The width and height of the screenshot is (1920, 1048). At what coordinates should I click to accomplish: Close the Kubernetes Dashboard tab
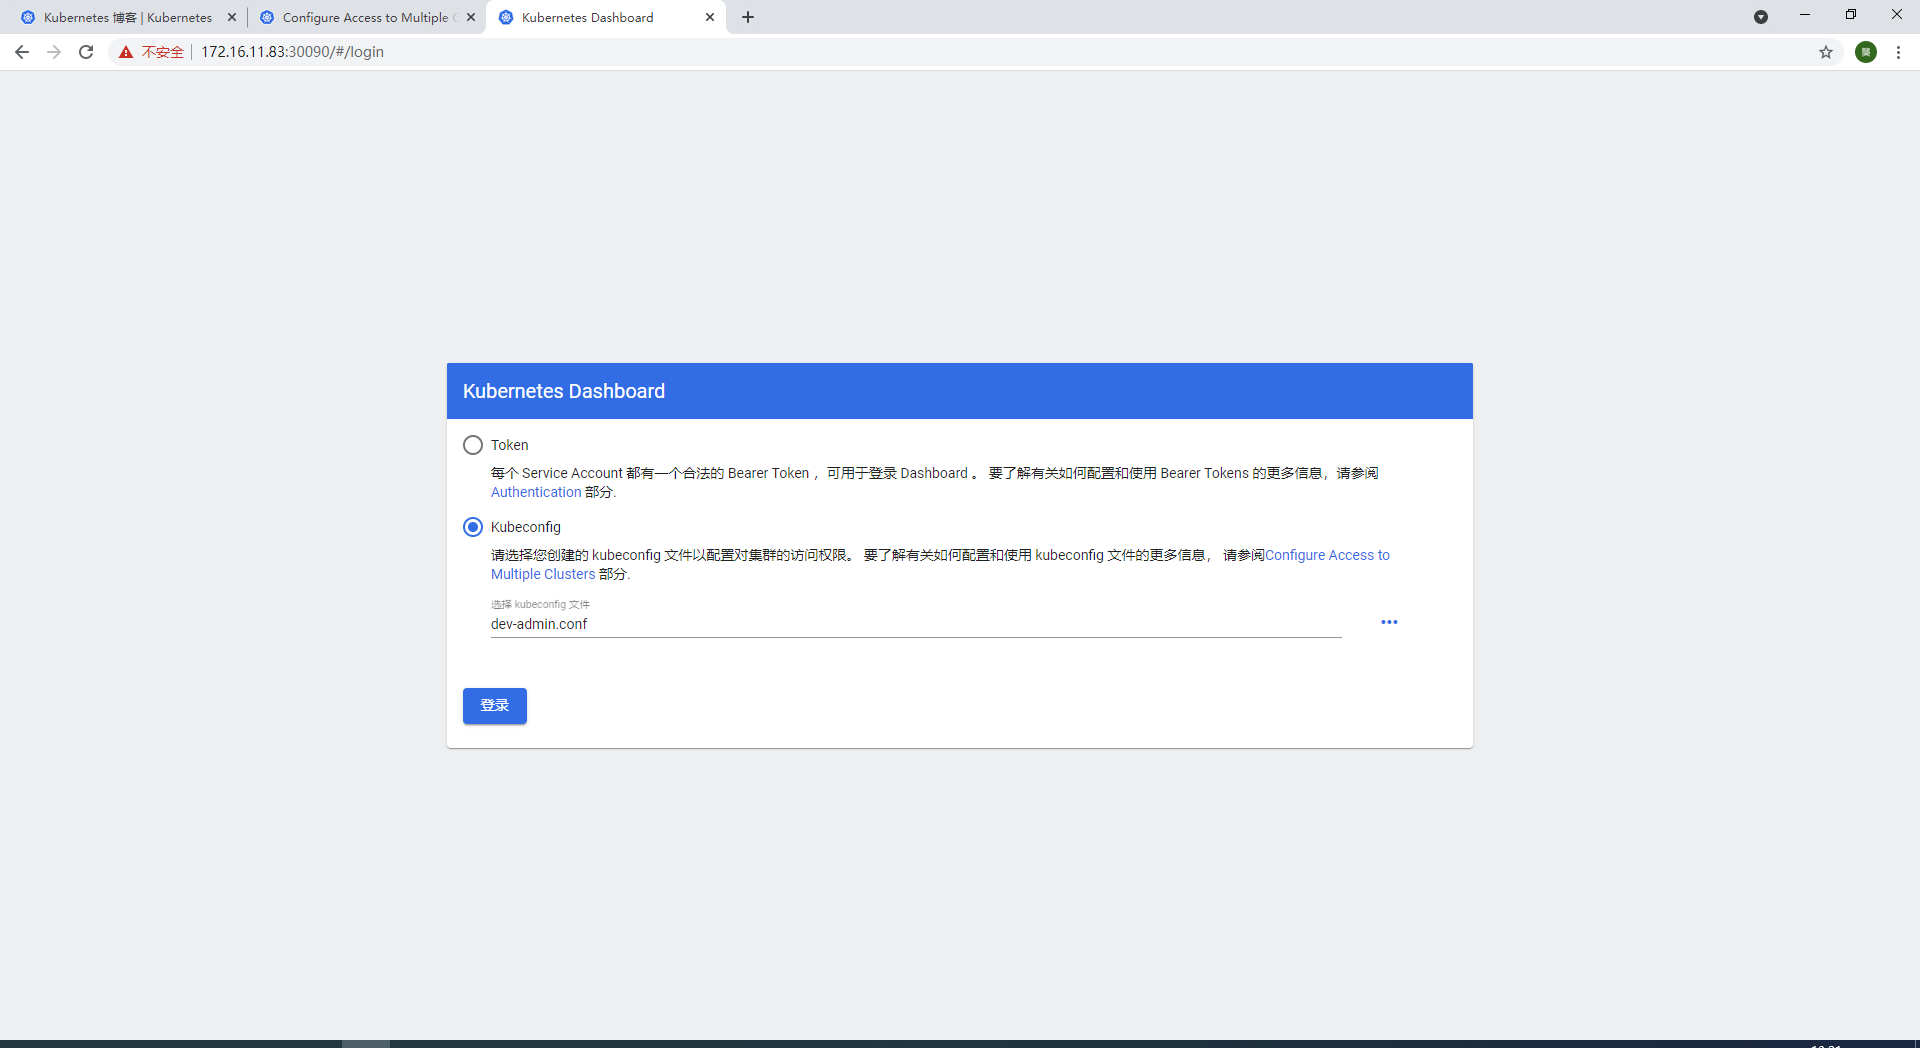click(x=710, y=17)
